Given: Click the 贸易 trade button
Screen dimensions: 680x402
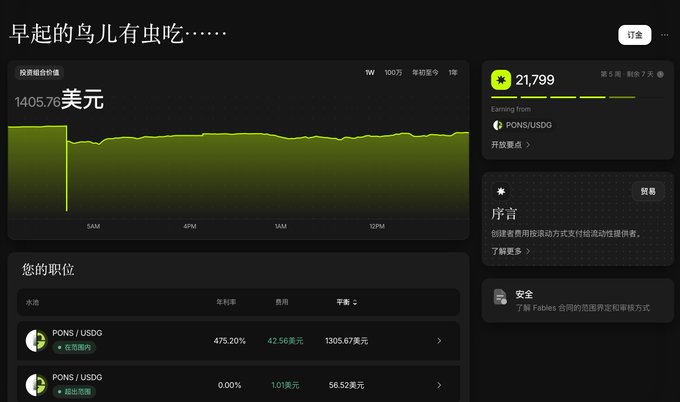Looking at the screenshot, I should 648,191.
